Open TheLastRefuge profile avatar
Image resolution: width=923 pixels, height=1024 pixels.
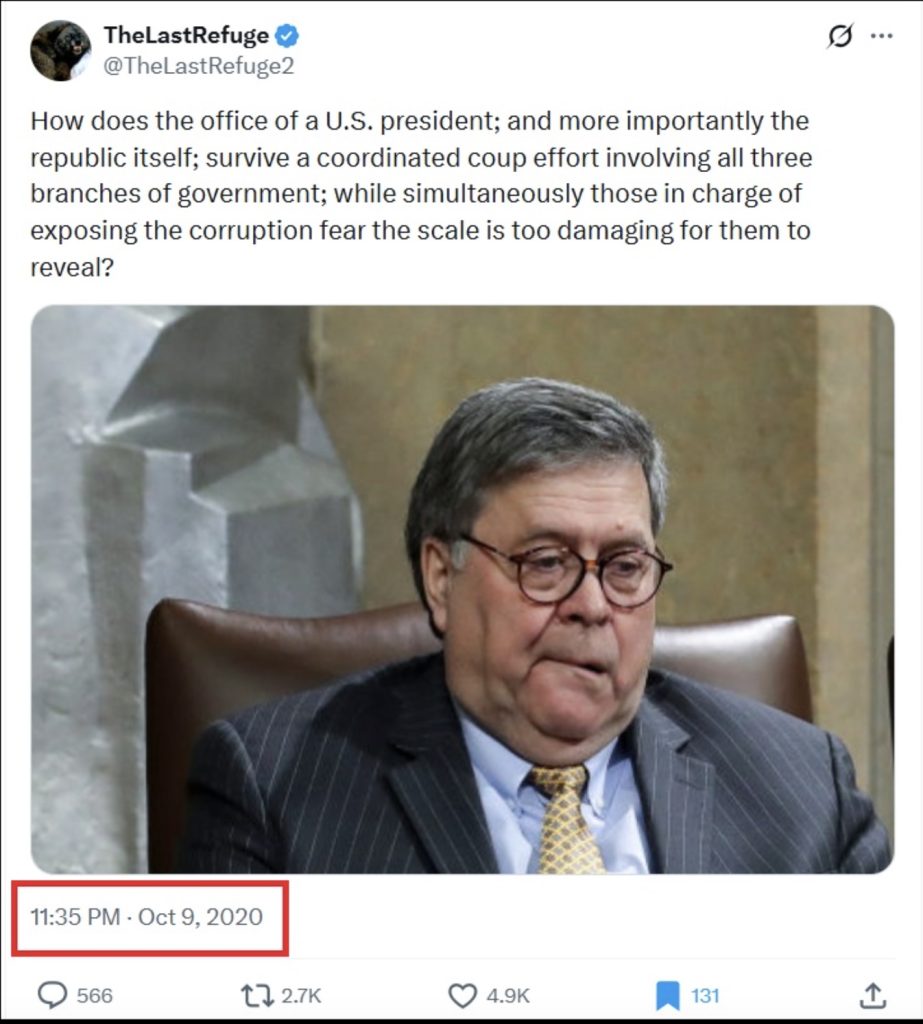tap(61, 50)
